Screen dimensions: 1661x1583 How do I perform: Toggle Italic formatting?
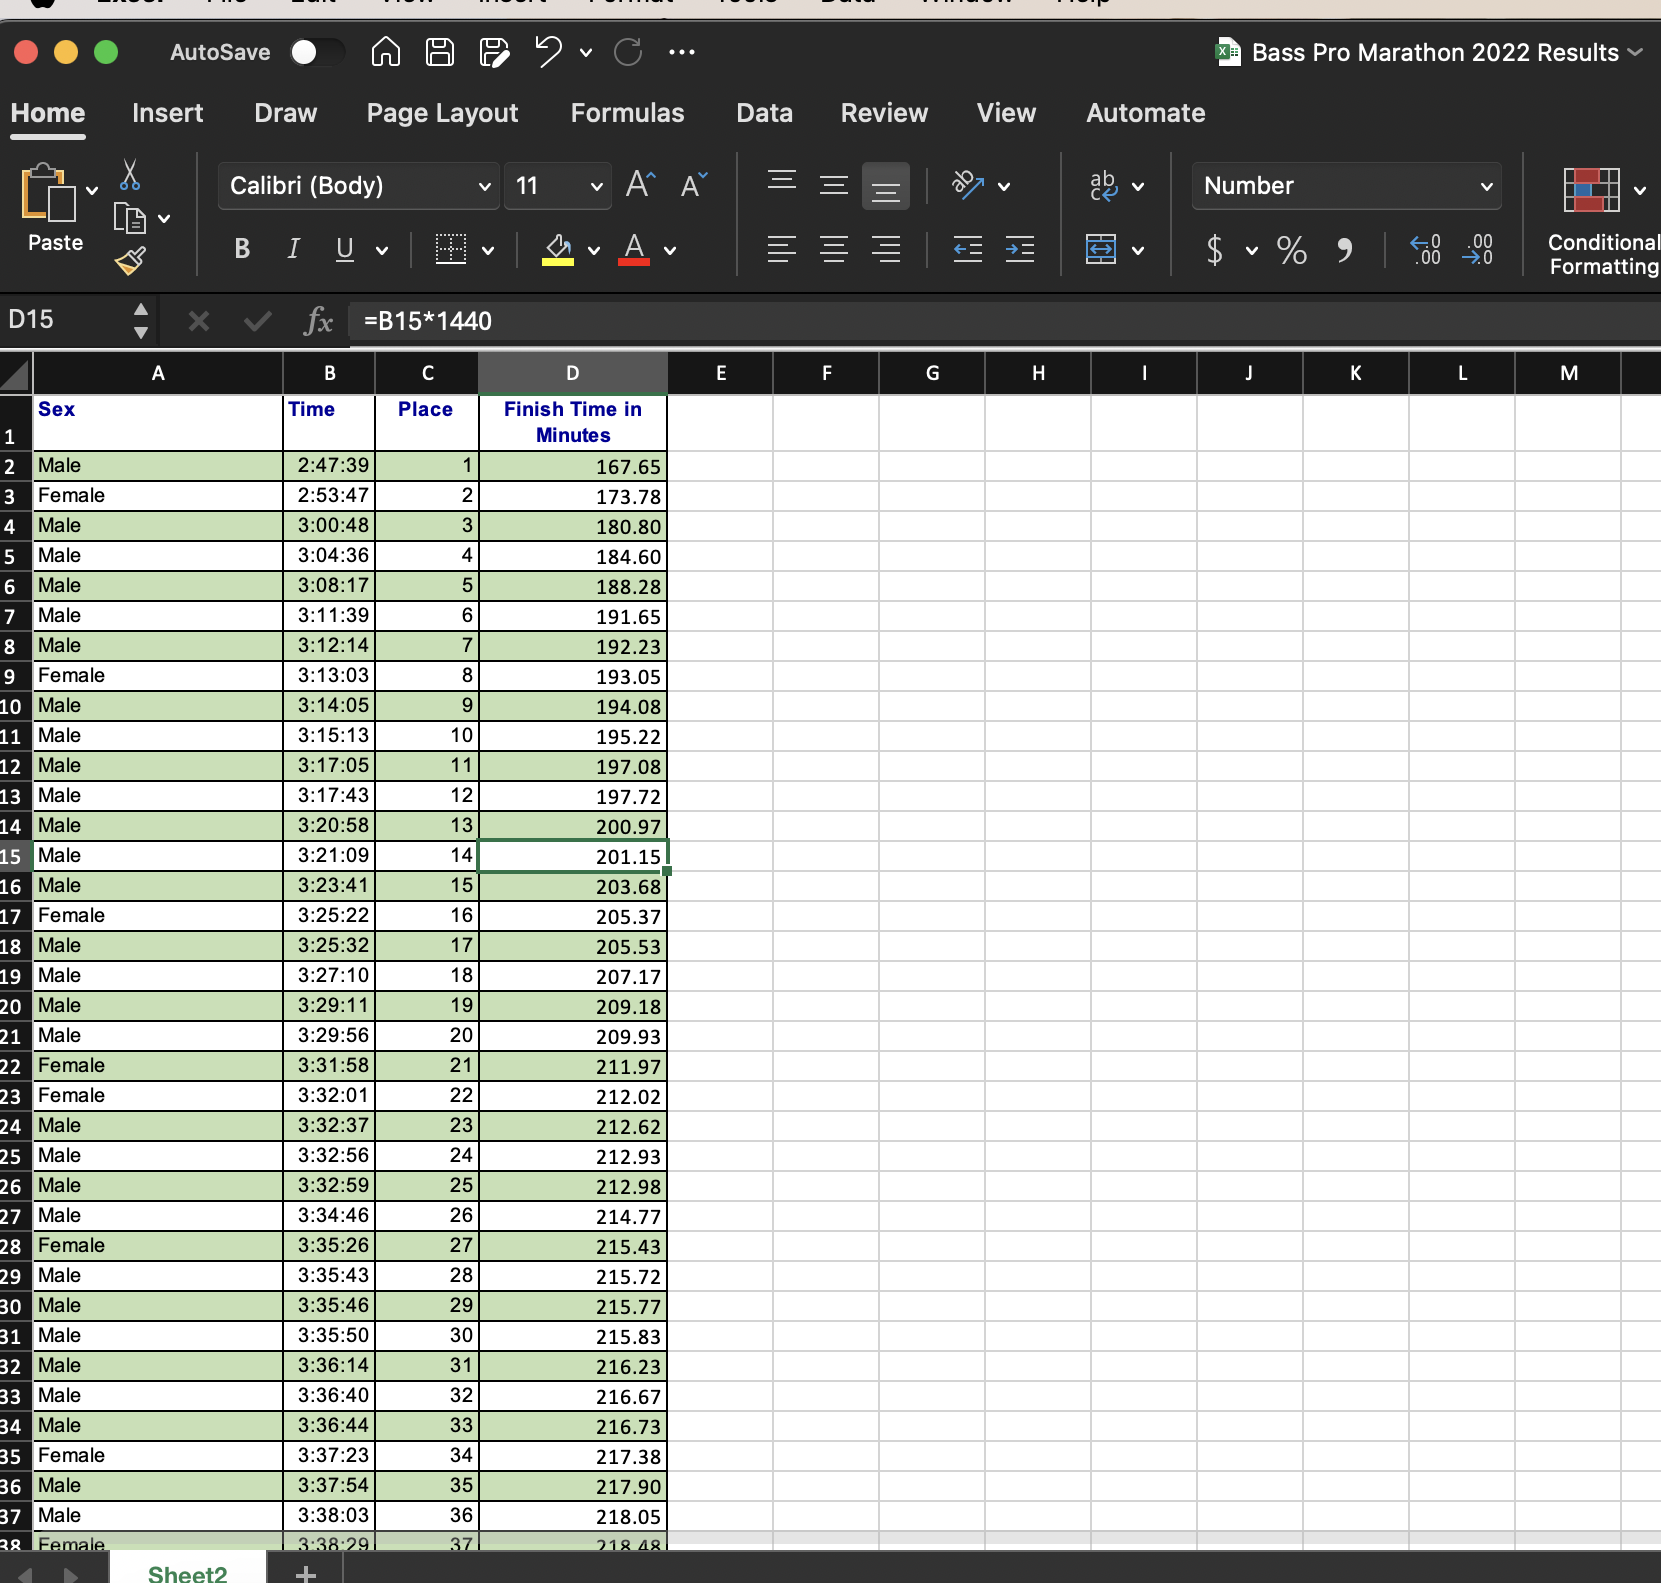(293, 249)
